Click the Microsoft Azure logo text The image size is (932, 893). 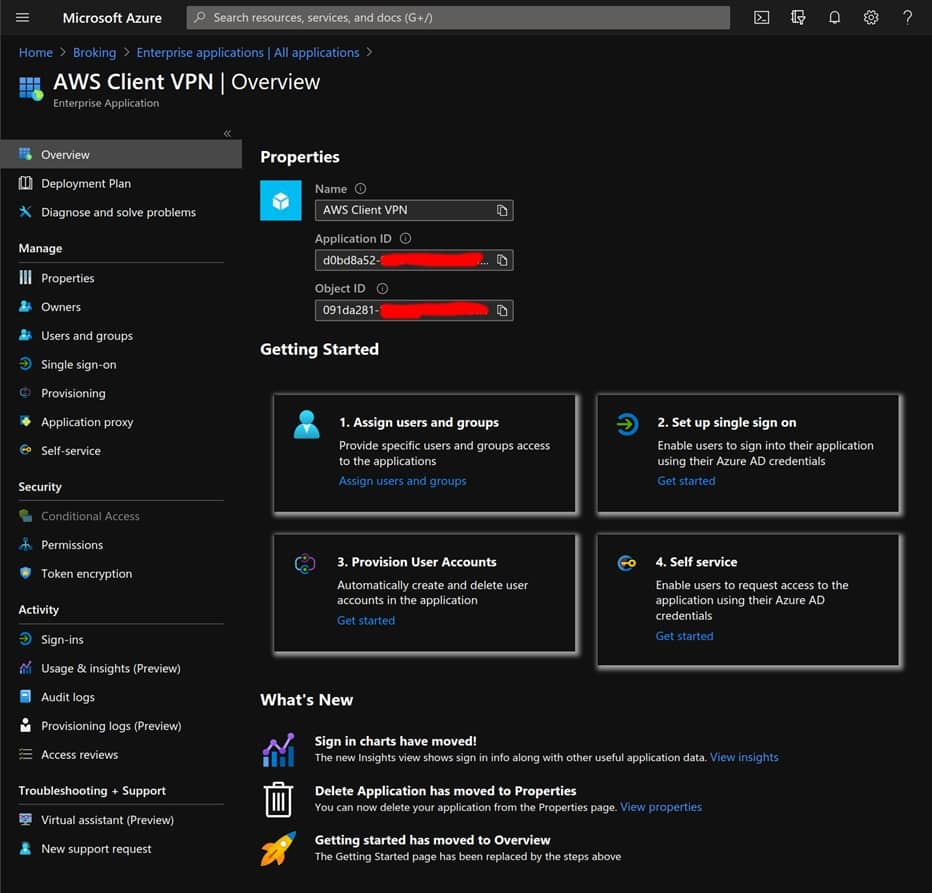coord(112,18)
